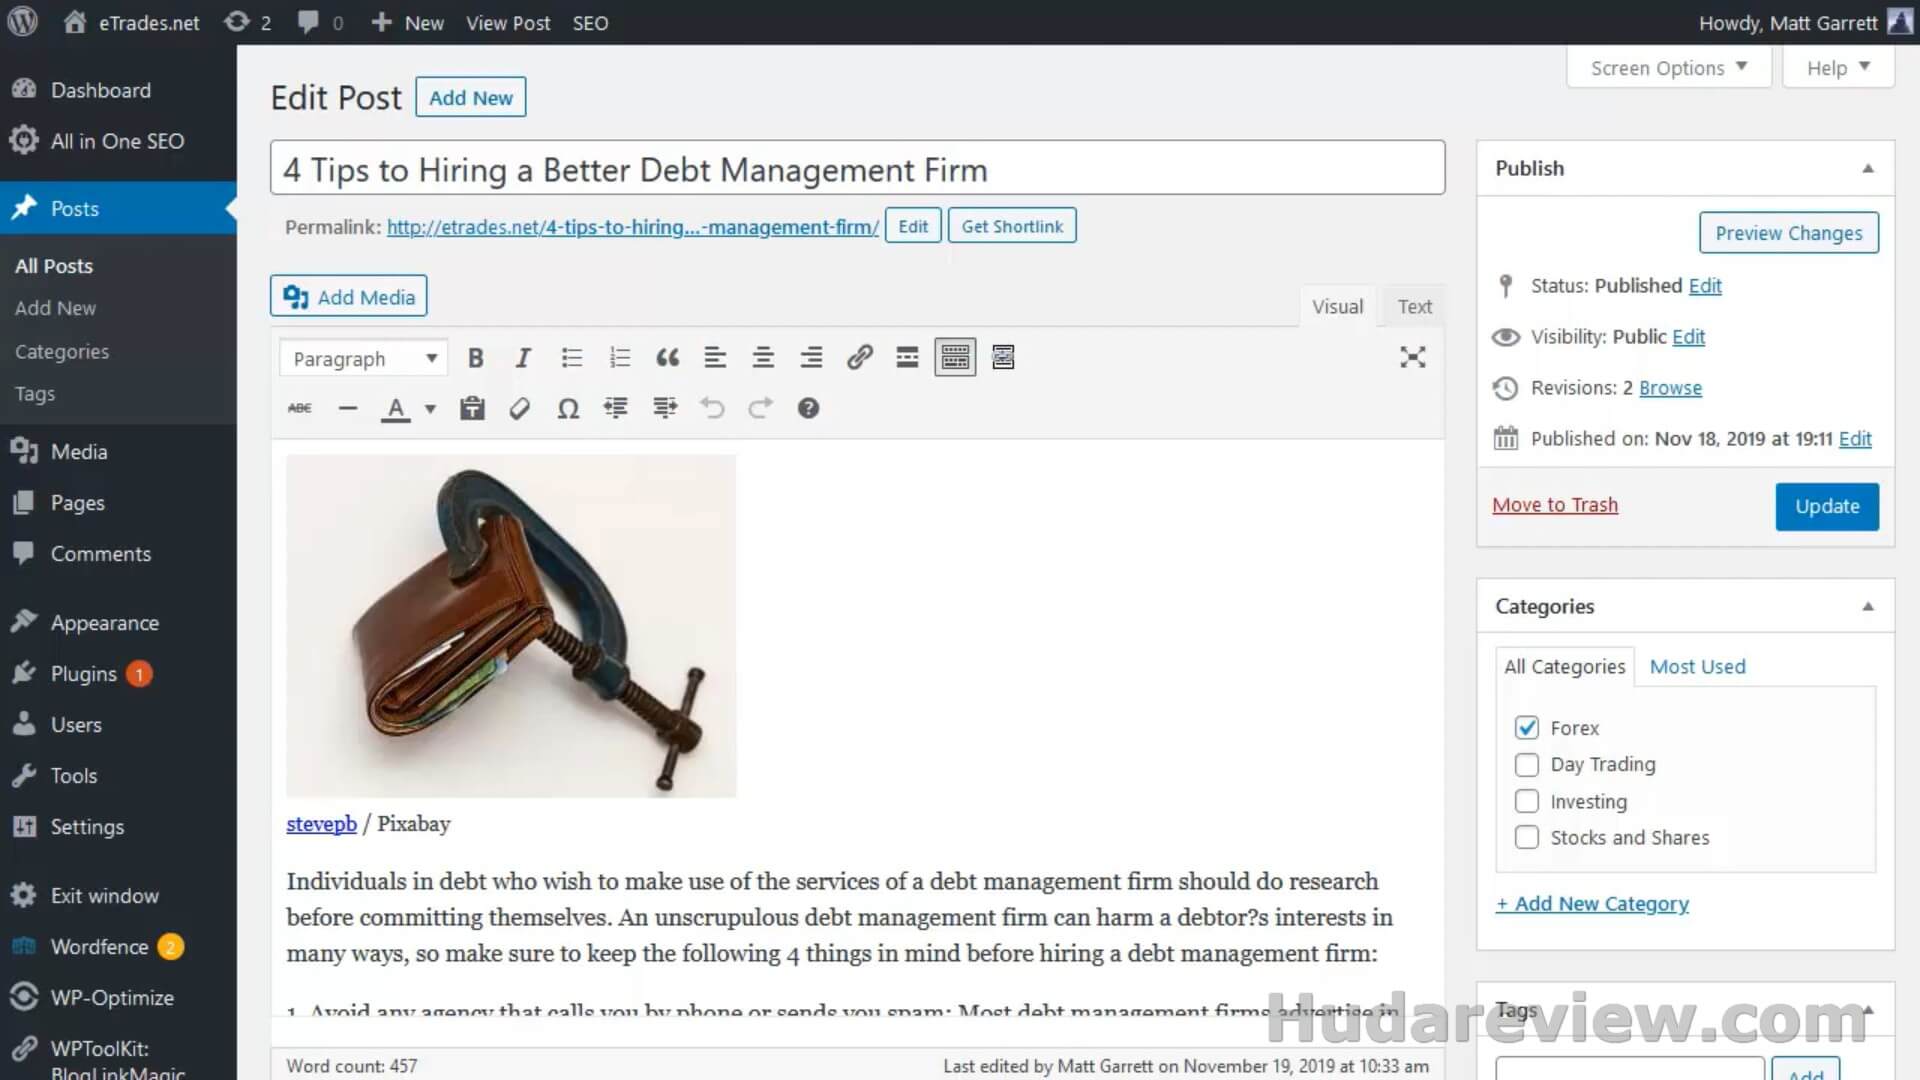1920x1080 pixels.
Task: Select the All Categories tab
Action: pyautogui.click(x=1564, y=666)
